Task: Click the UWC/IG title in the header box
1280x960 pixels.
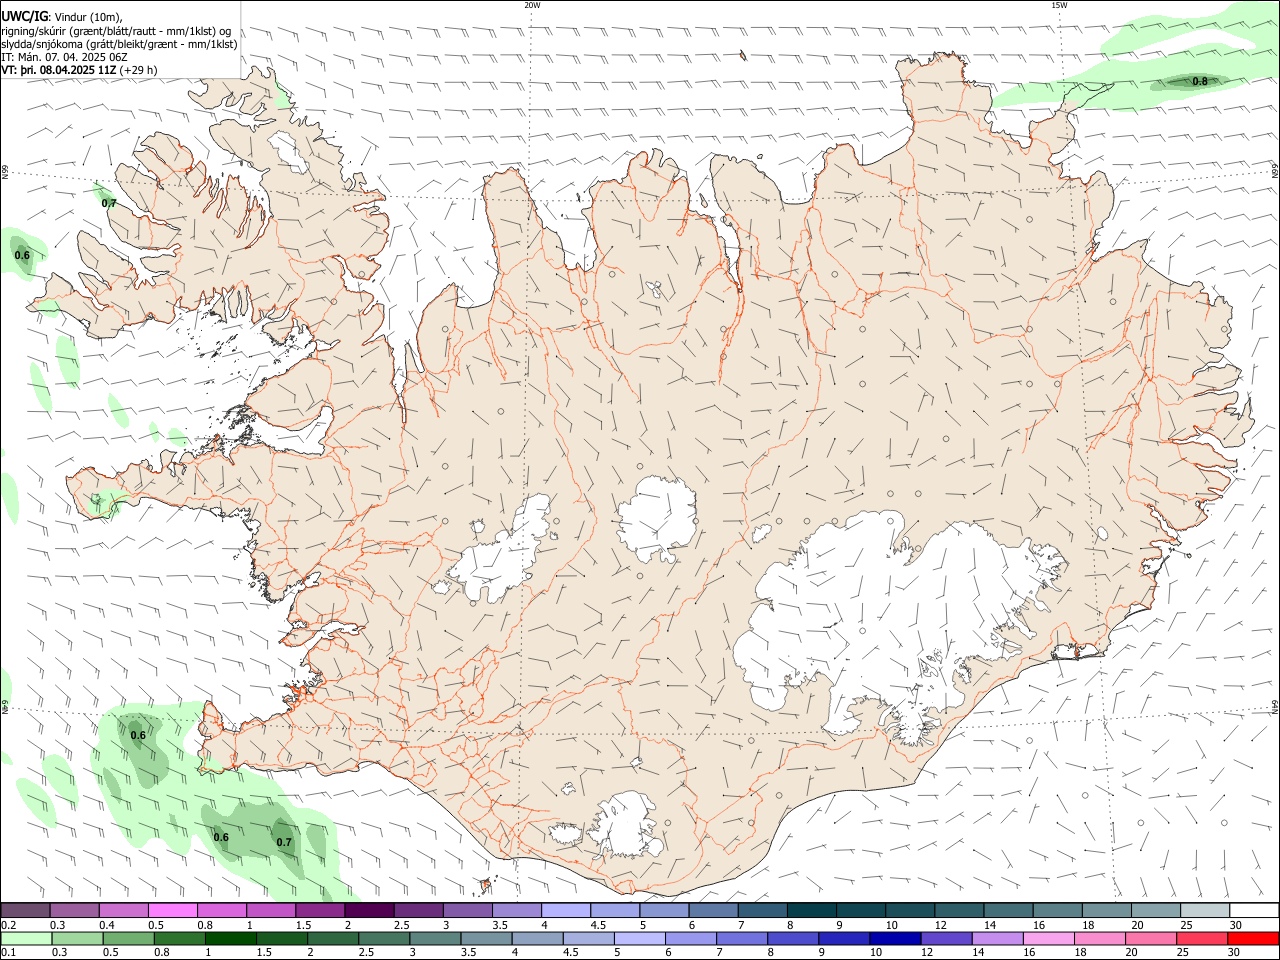Action: (x=24, y=17)
